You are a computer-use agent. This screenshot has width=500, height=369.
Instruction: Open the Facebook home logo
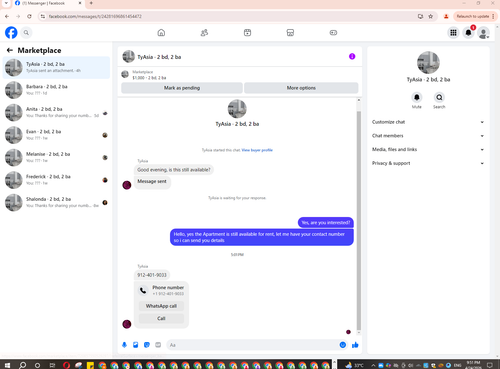11,33
